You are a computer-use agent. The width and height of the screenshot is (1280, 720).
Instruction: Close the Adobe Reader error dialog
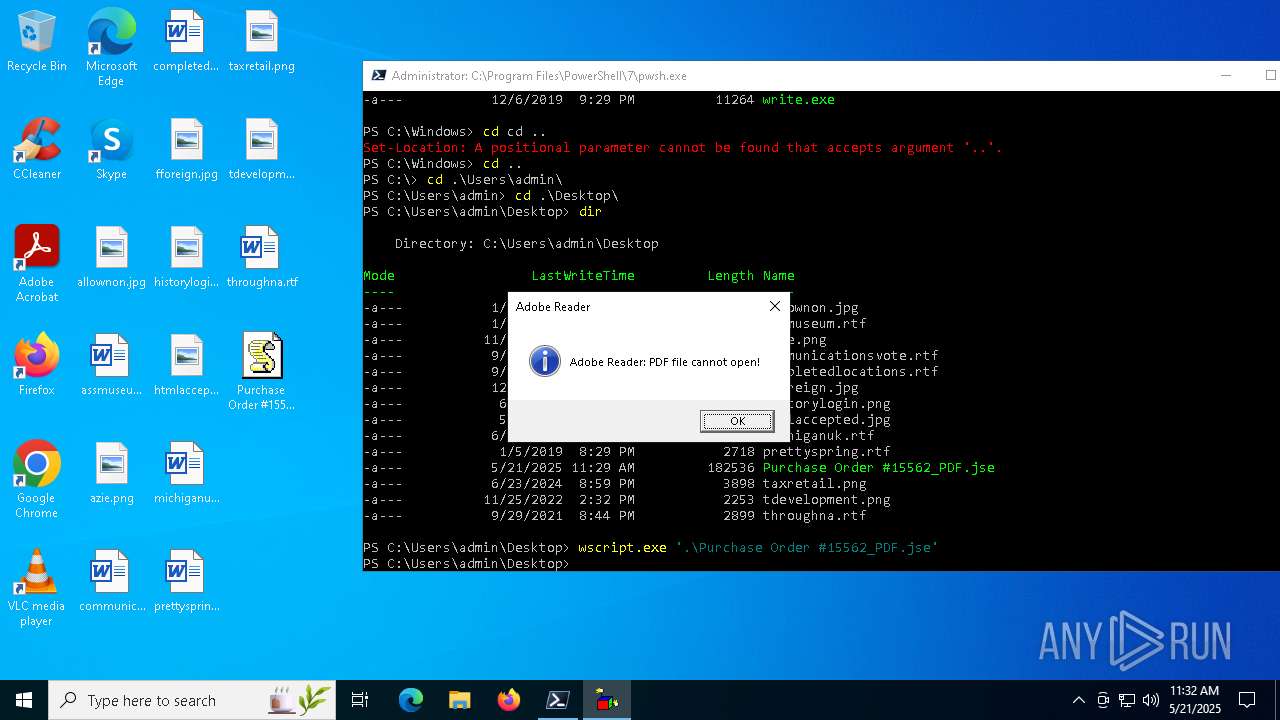[x=774, y=306]
